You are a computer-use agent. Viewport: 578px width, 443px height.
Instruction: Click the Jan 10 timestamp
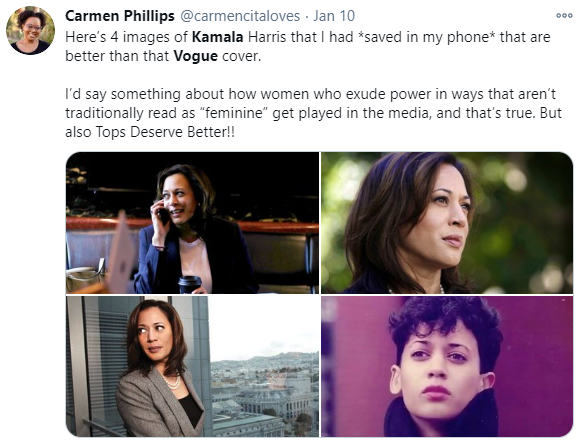(334, 16)
